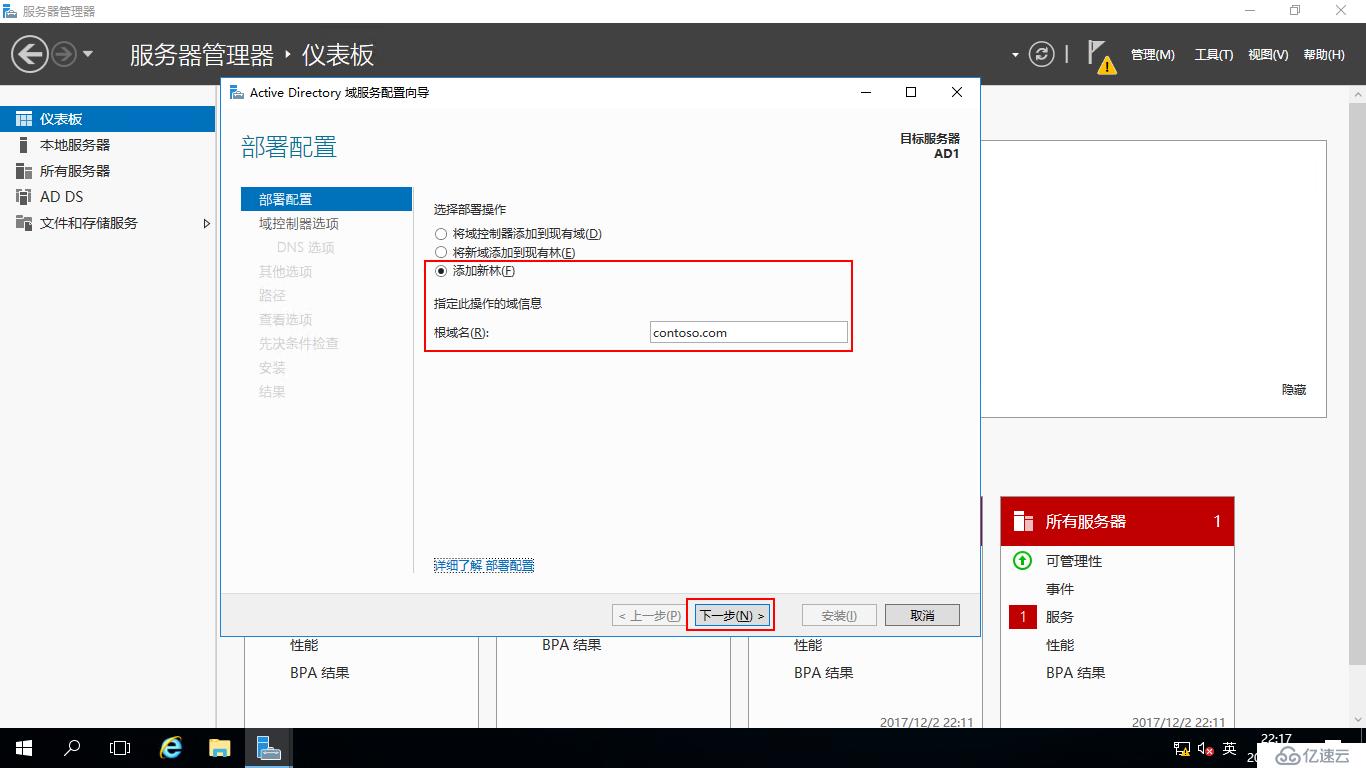
Task: Click the back navigation arrow in Server Manager
Action: click(x=30, y=53)
